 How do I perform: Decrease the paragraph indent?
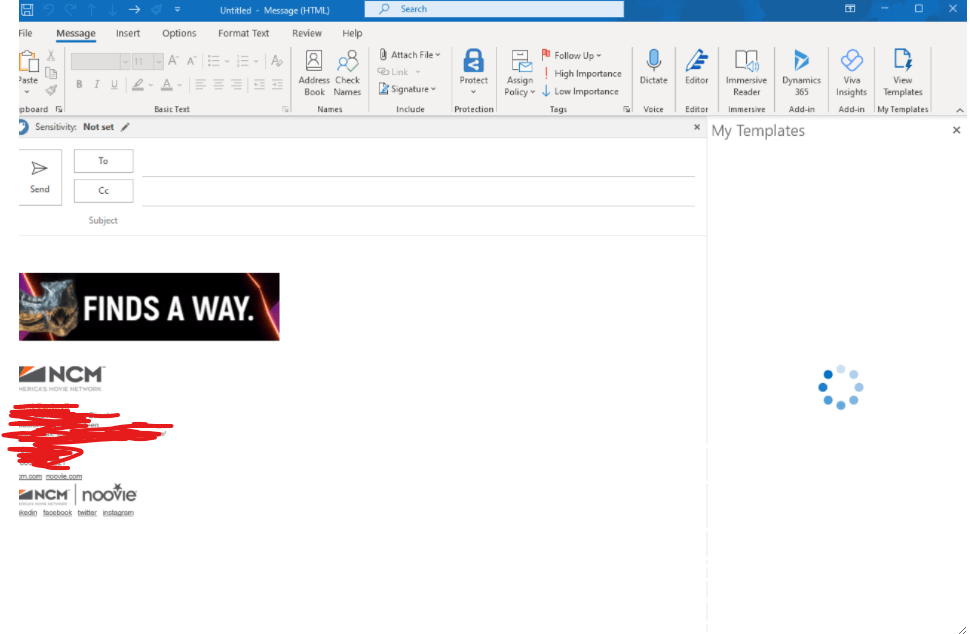click(259, 84)
